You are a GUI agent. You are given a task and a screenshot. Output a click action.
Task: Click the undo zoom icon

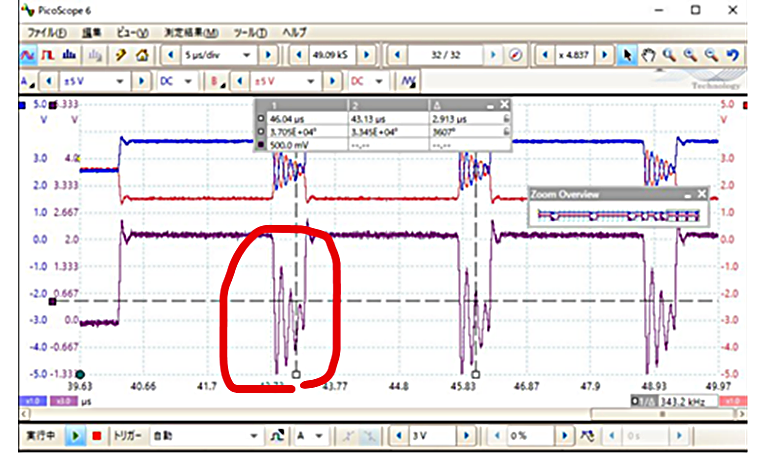(733, 54)
